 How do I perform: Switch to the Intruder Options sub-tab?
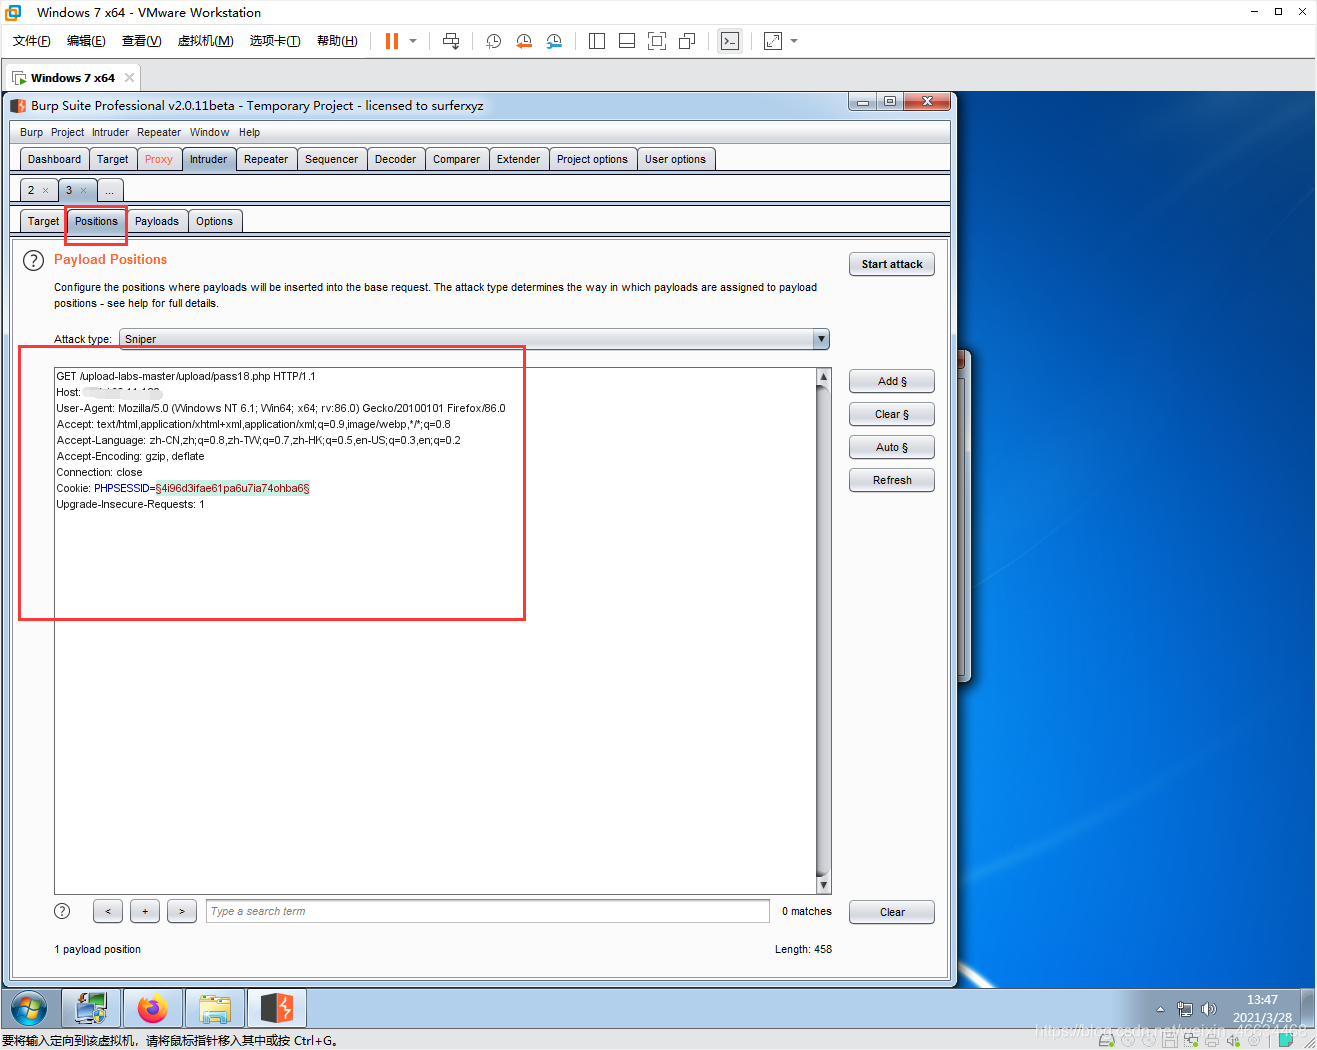(x=214, y=221)
